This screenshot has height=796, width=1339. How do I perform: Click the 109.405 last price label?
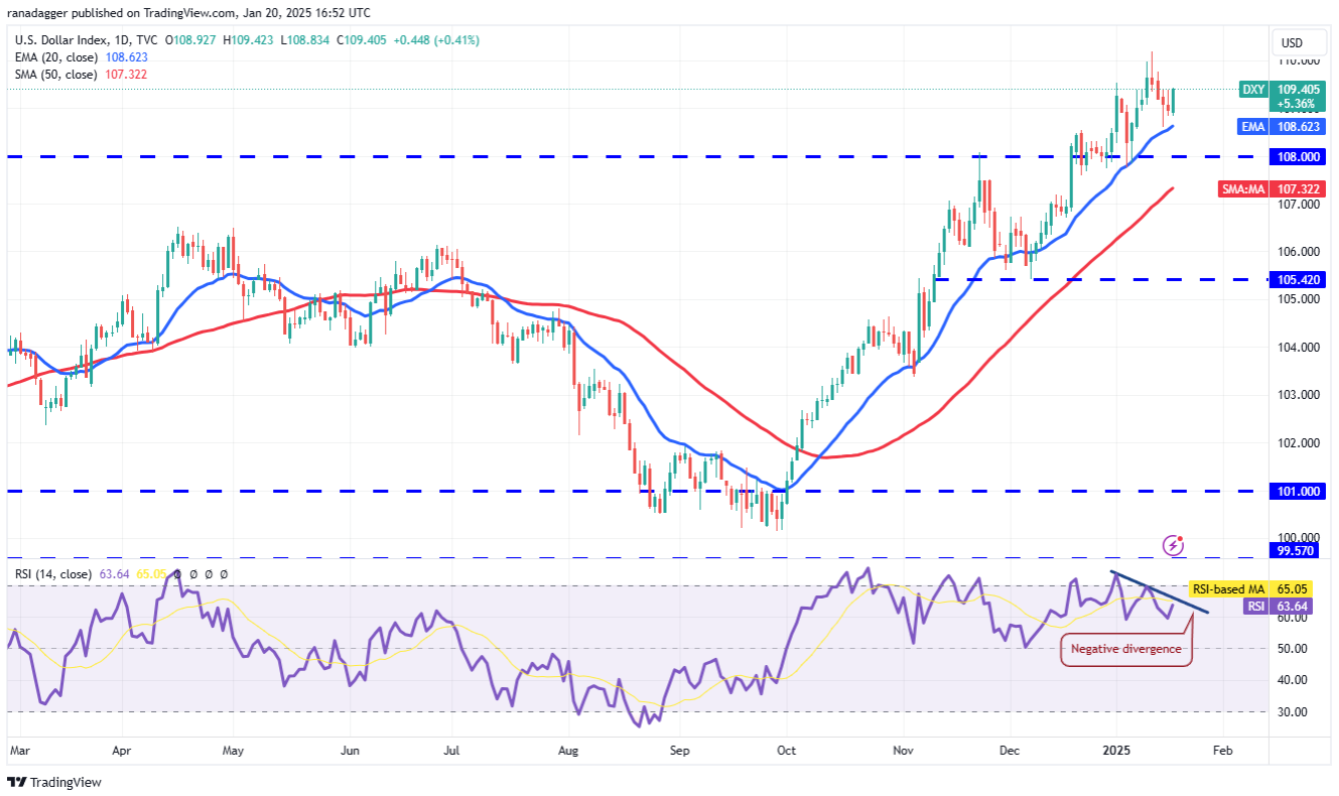click(1299, 89)
